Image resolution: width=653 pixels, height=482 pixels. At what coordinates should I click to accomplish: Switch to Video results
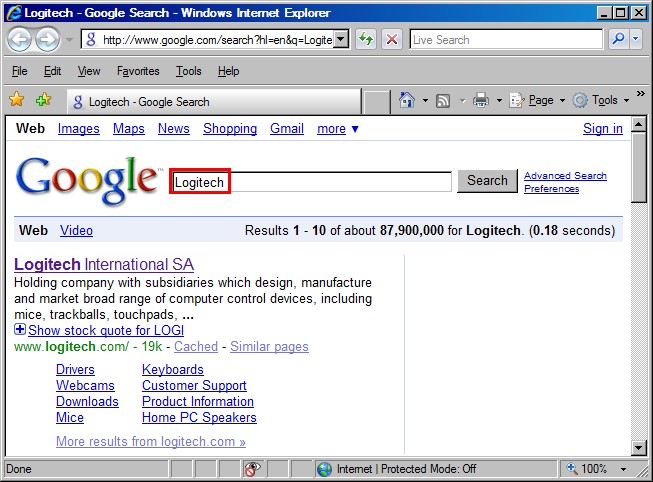pyautogui.click(x=76, y=230)
